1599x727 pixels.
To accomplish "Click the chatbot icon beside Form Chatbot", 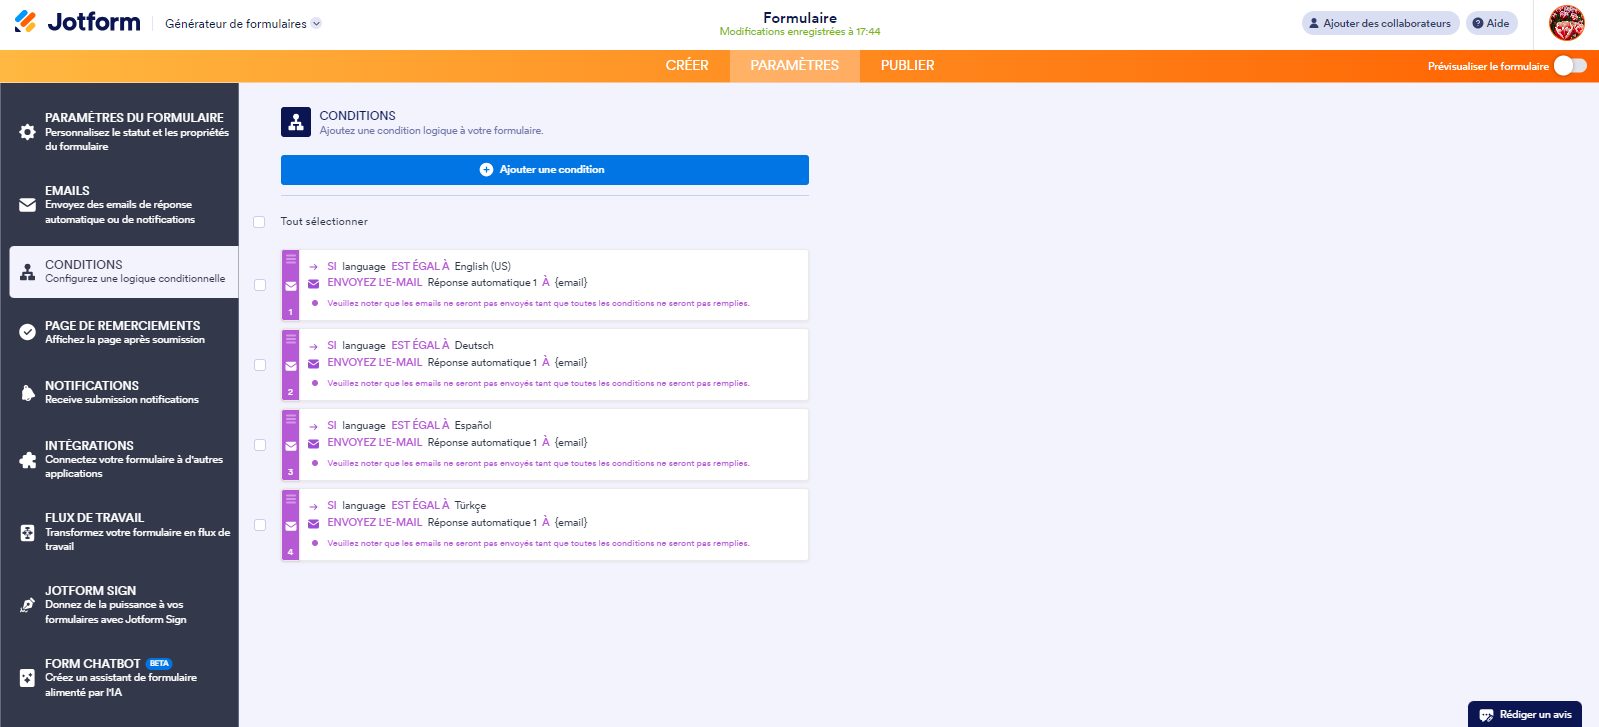I will click(x=28, y=678).
